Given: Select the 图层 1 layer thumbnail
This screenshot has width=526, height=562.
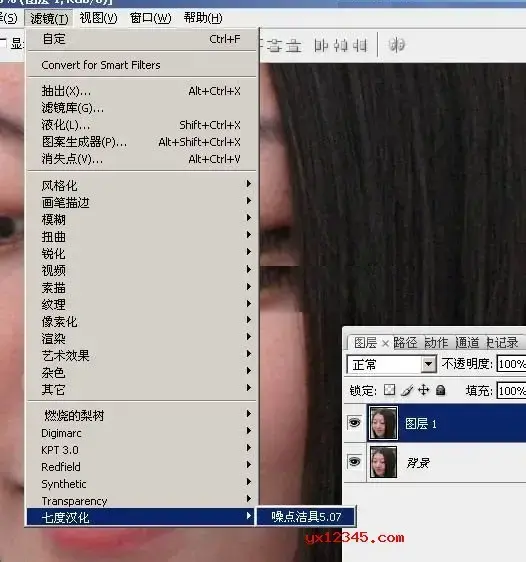Looking at the screenshot, I should click(383, 423).
